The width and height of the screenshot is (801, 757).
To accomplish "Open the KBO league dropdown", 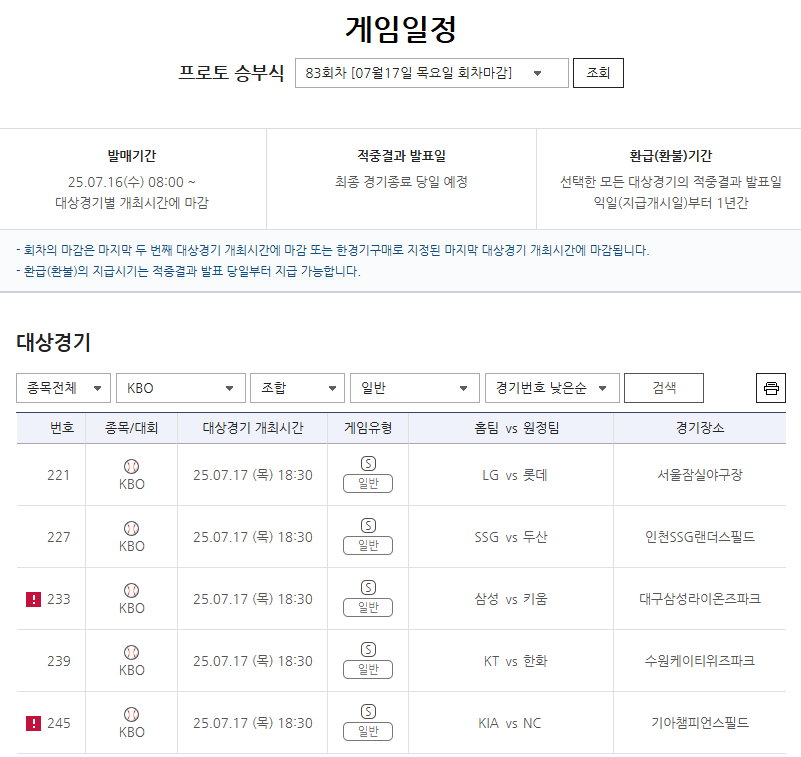I will pyautogui.click(x=180, y=388).
